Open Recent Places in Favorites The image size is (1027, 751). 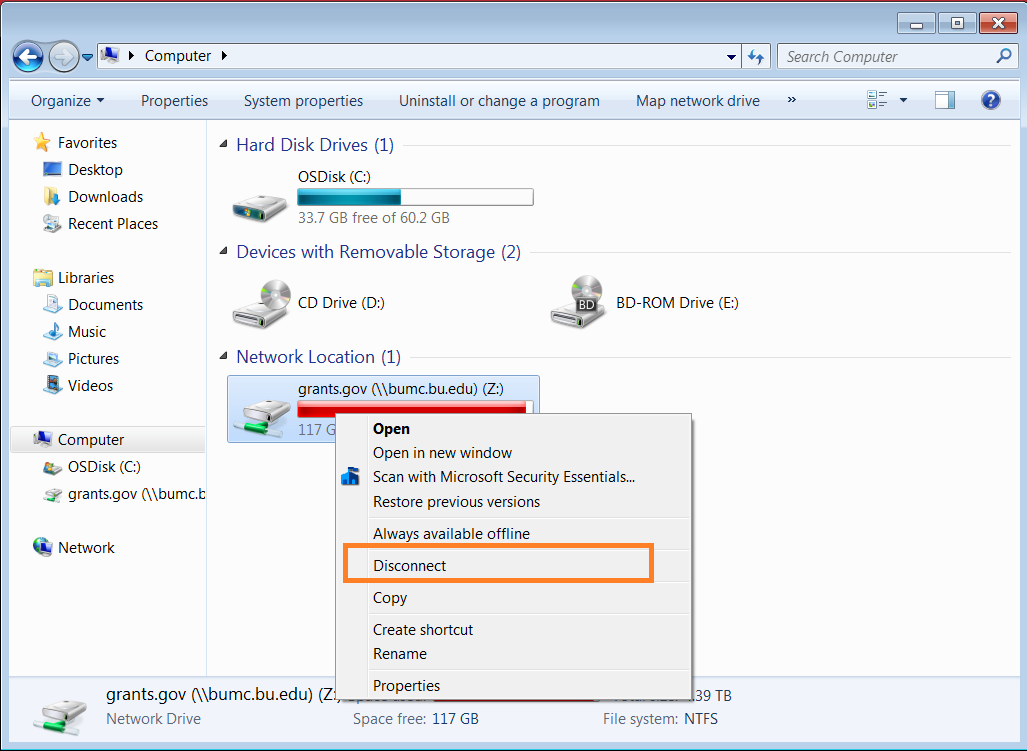coord(113,223)
